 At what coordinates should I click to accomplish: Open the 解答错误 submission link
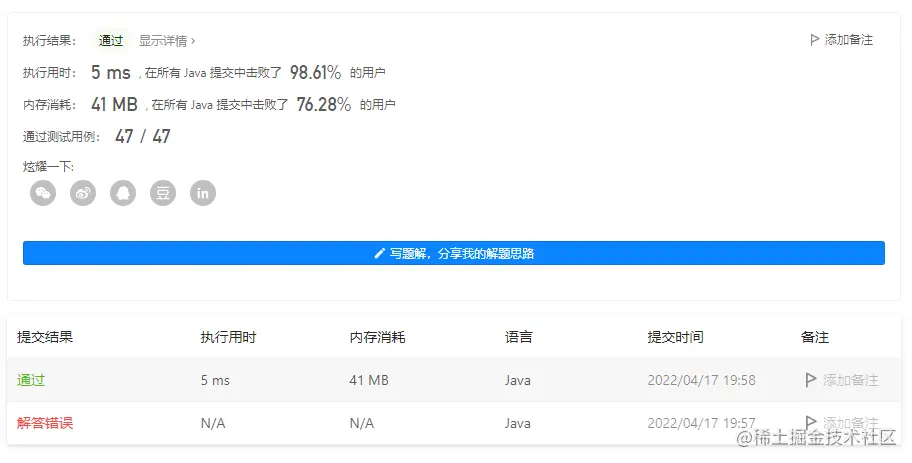tap(45, 423)
